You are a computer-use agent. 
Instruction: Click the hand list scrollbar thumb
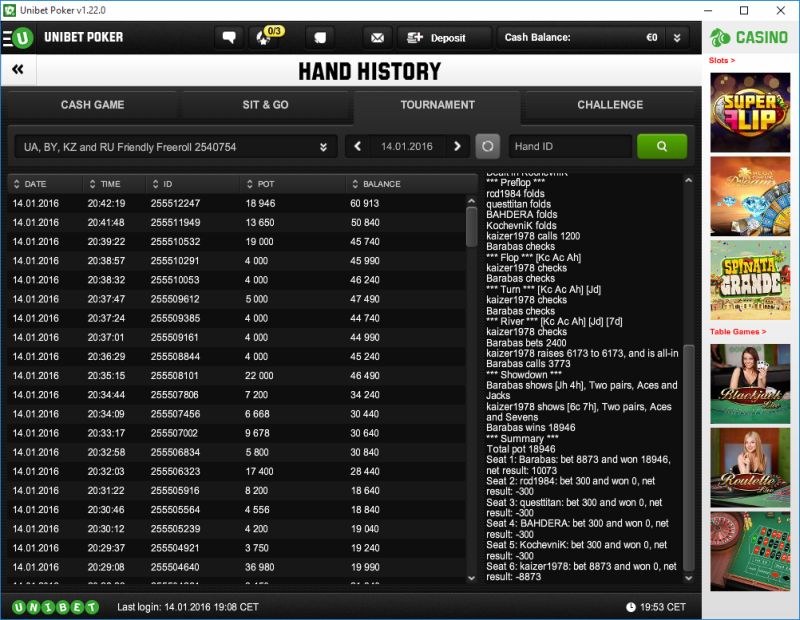point(471,227)
